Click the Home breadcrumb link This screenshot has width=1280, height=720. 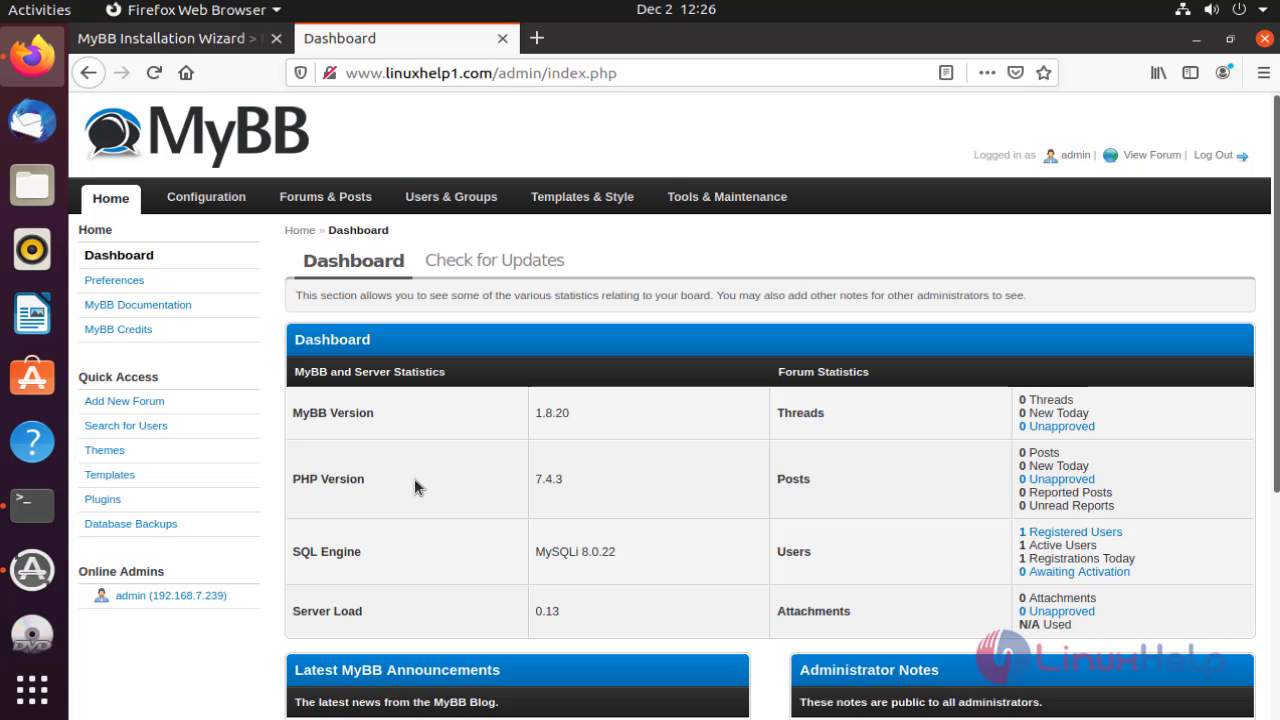[300, 230]
